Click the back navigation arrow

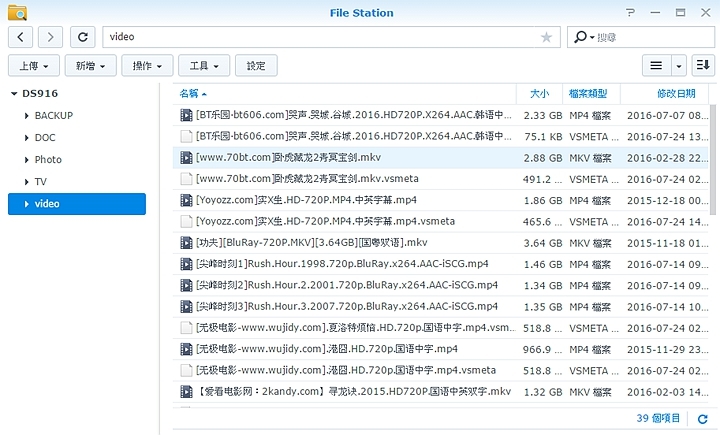point(22,37)
